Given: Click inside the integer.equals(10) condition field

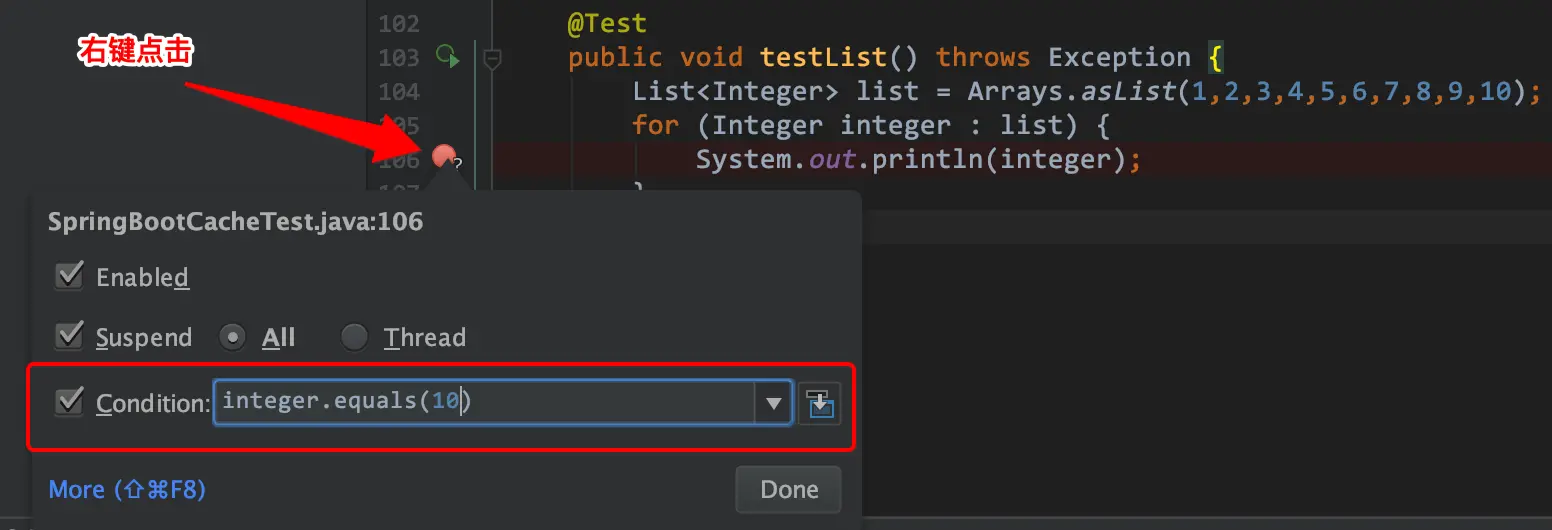Looking at the screenshot, I should (484, 402).
